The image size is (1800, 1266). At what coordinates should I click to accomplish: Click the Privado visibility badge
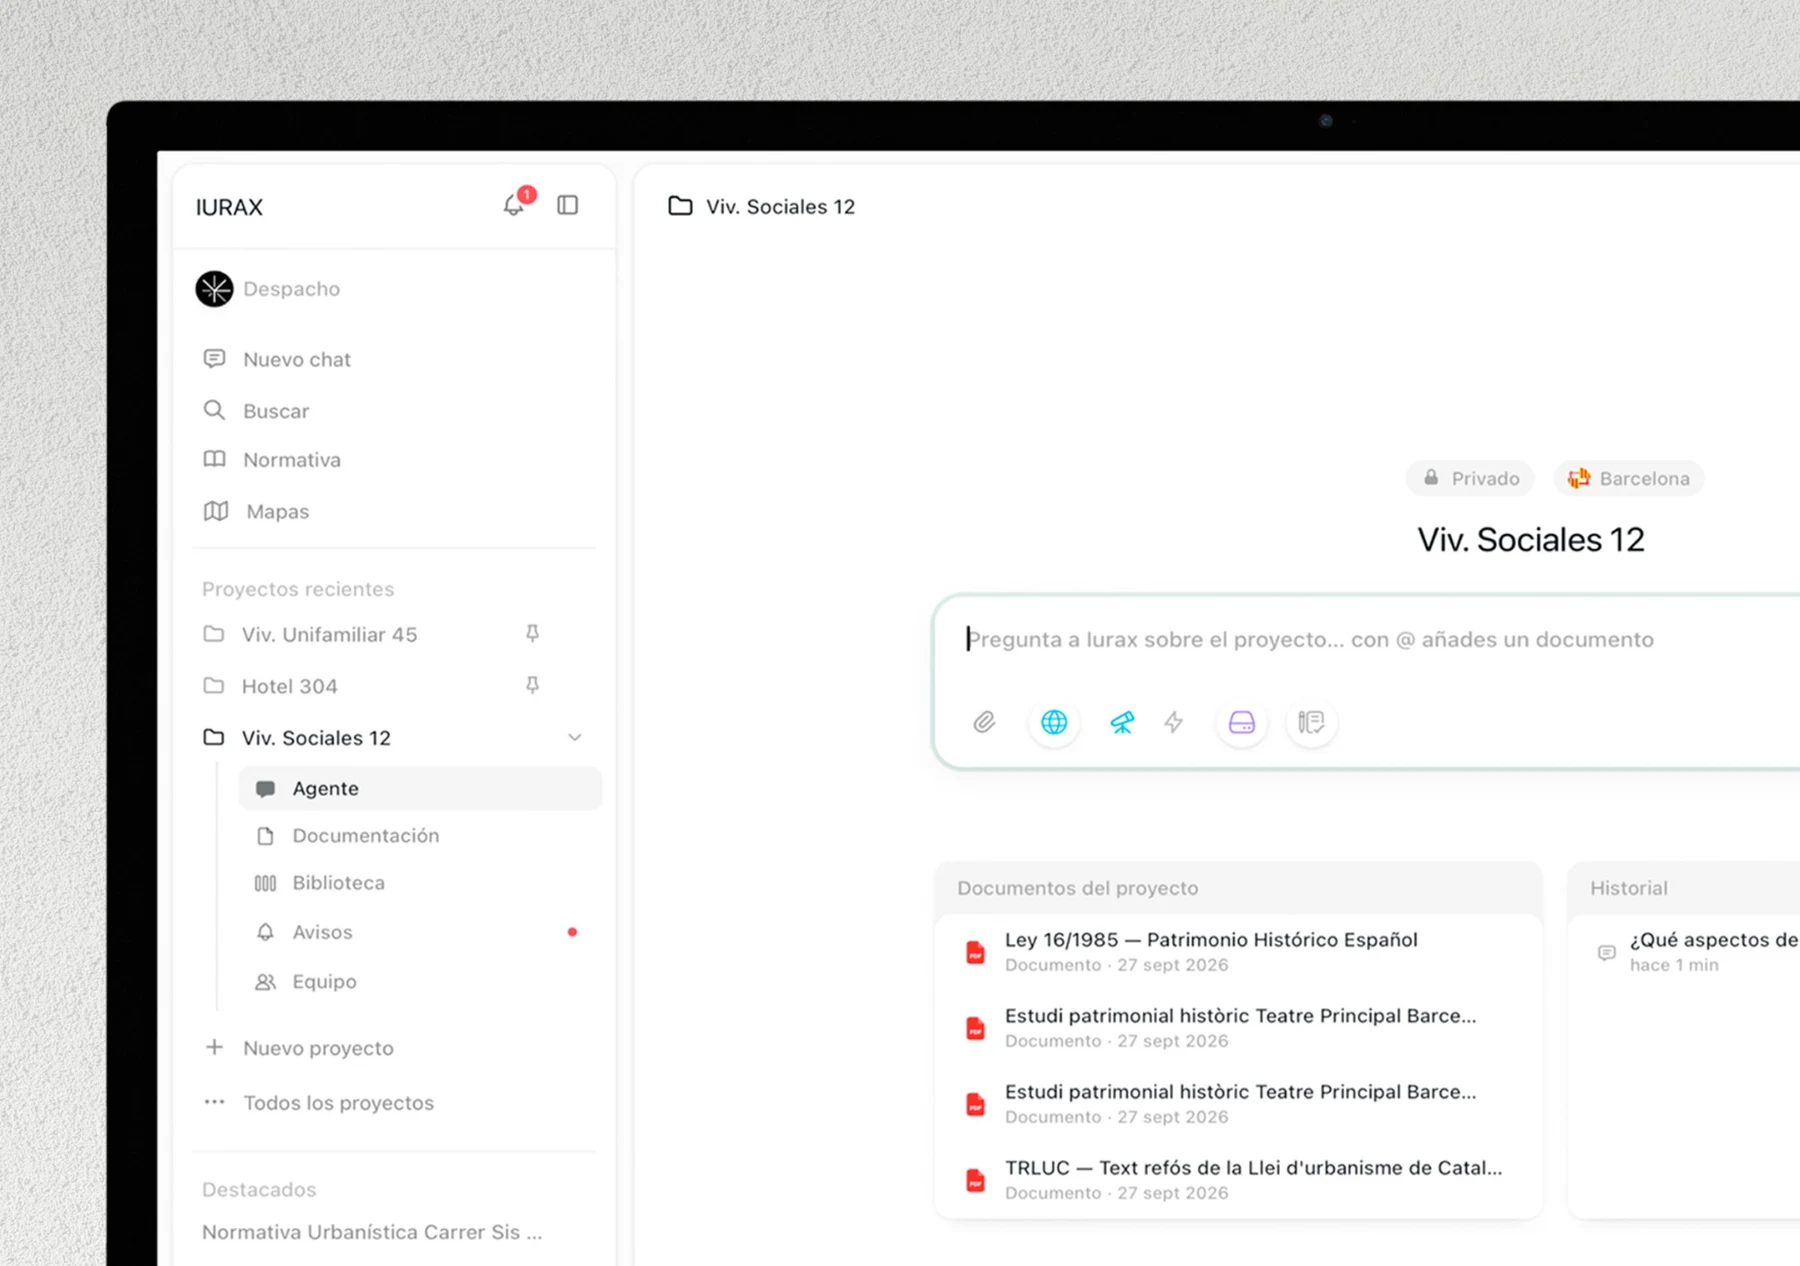pyautogui.click(x=1470, y=479)
